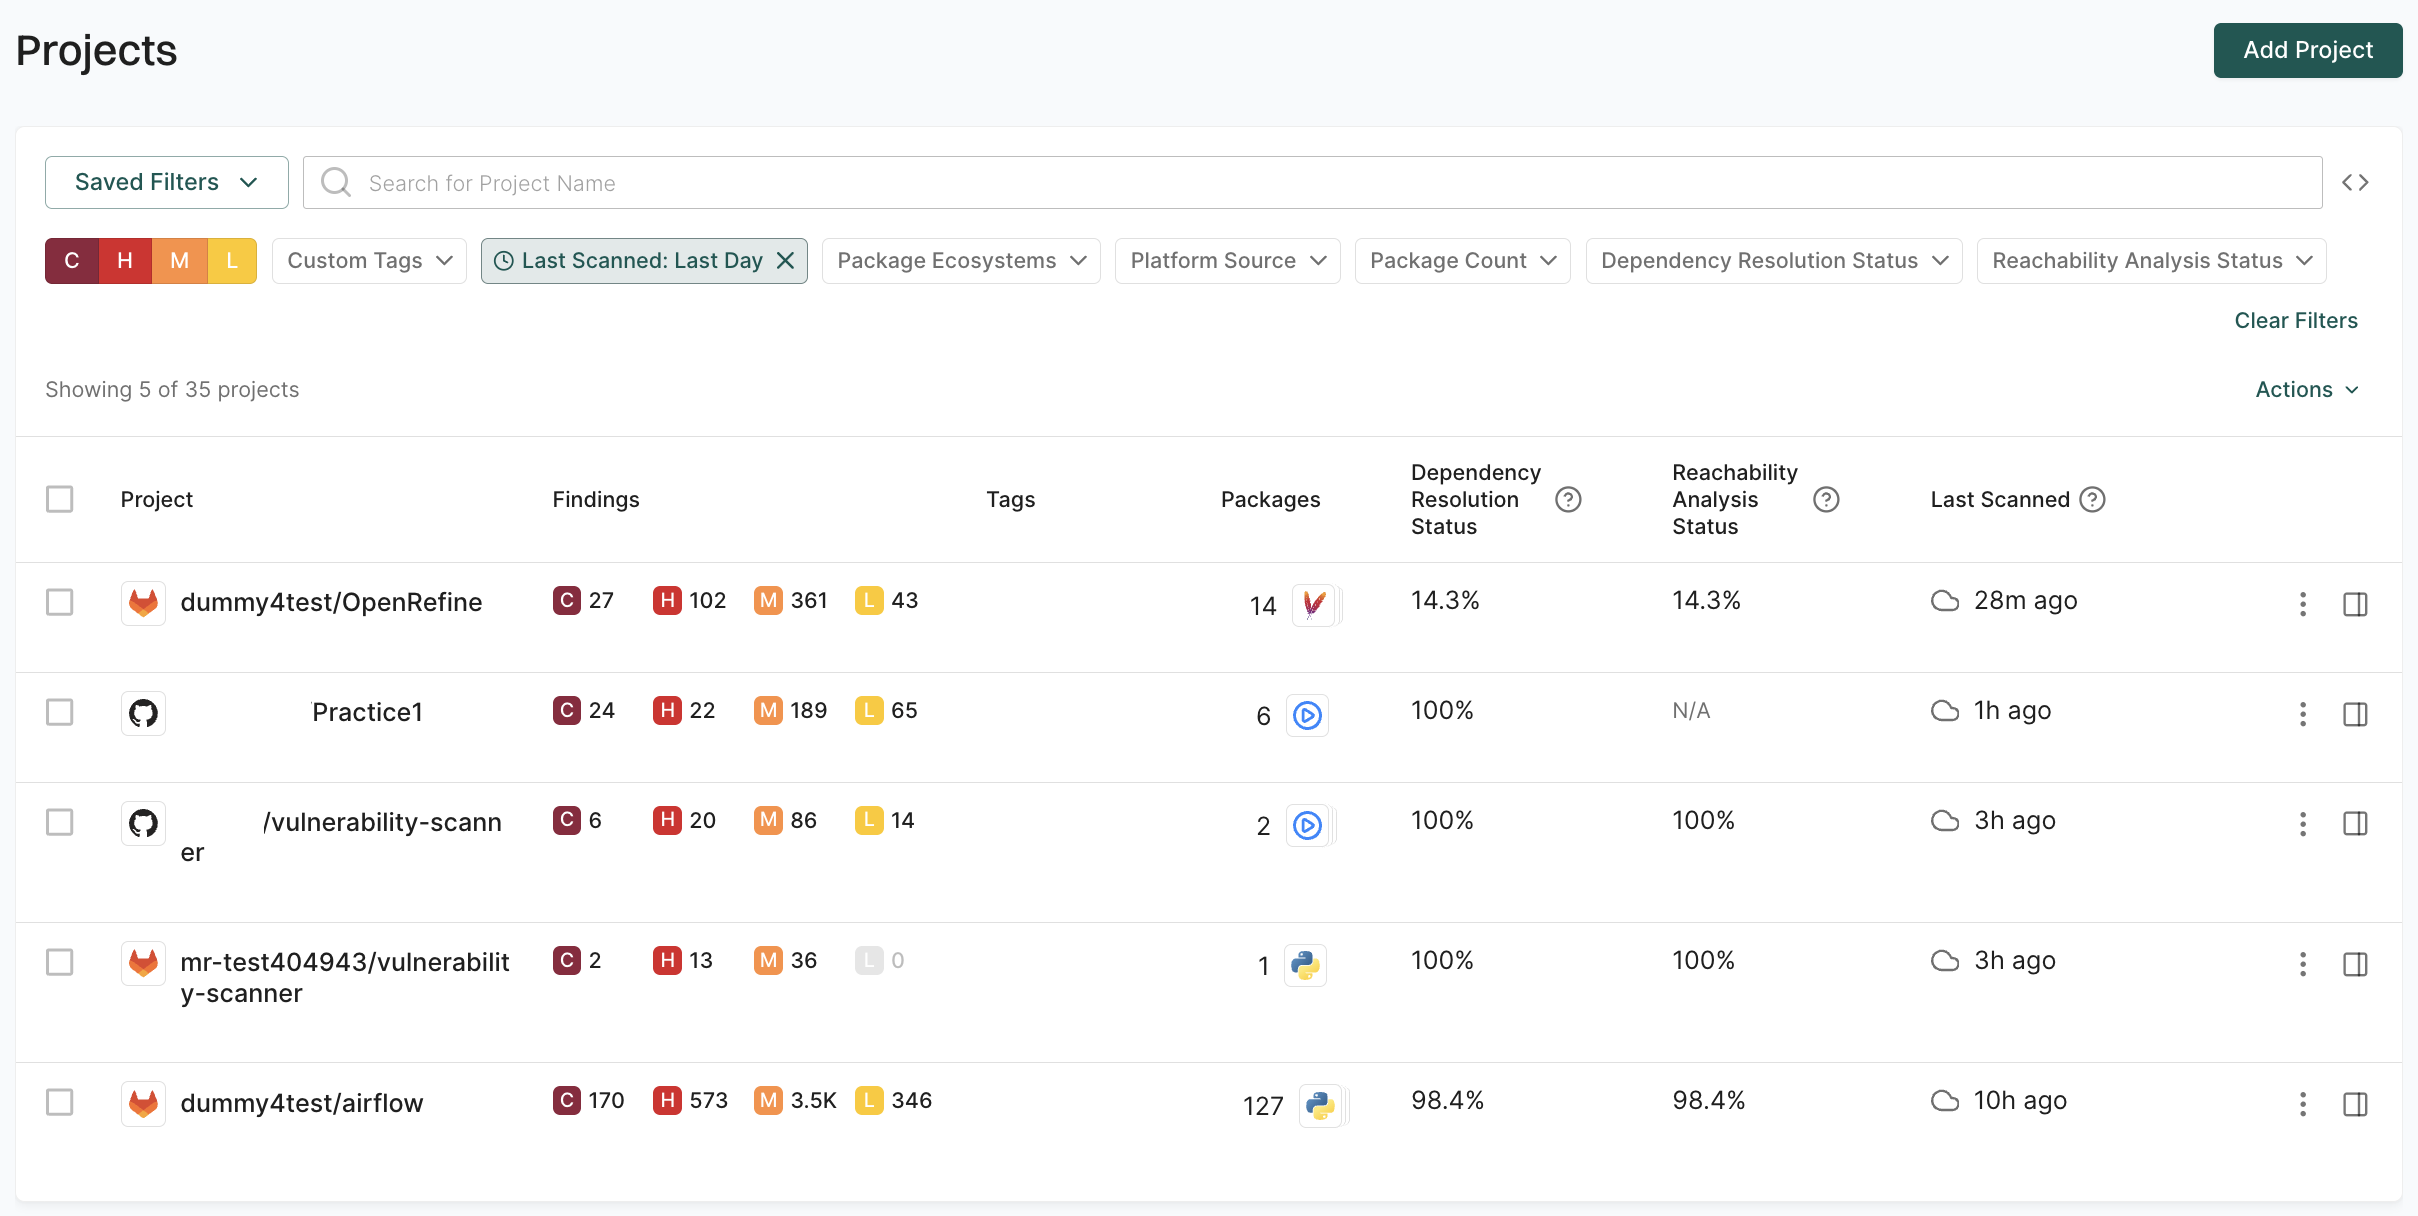The height and width of the screenshot is (1216, 2418).
Task: Expand the Saved Filters dropdown
Action: coord(167,182)
